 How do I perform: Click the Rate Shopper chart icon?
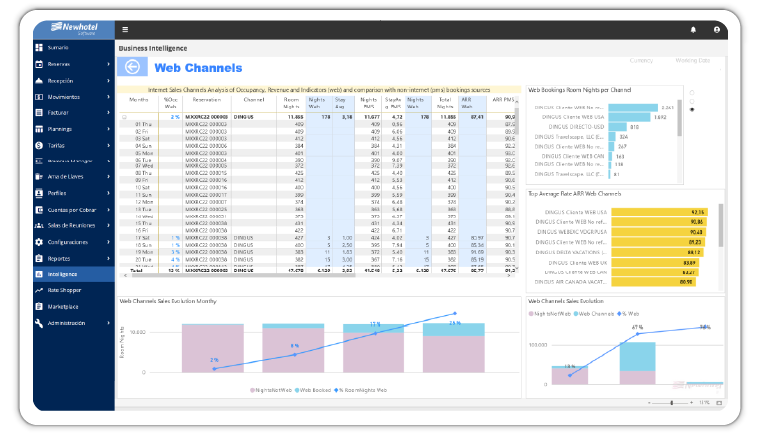click(39, 290)
